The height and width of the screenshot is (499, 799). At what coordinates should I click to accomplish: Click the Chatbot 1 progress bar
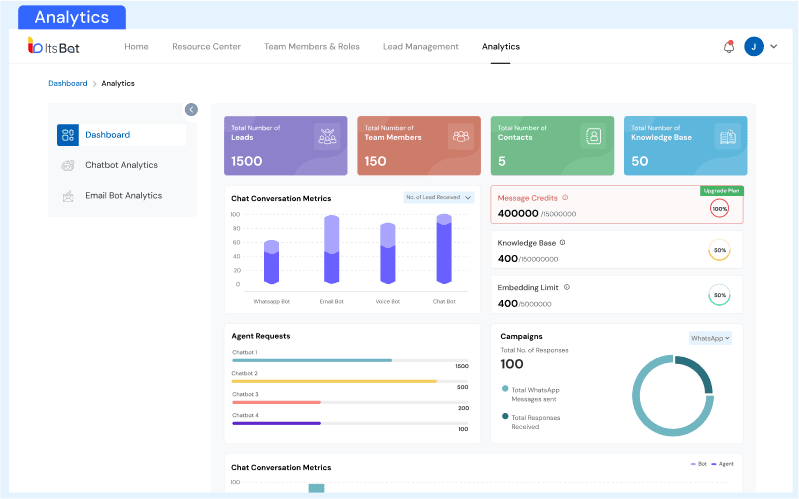point(350,360)
